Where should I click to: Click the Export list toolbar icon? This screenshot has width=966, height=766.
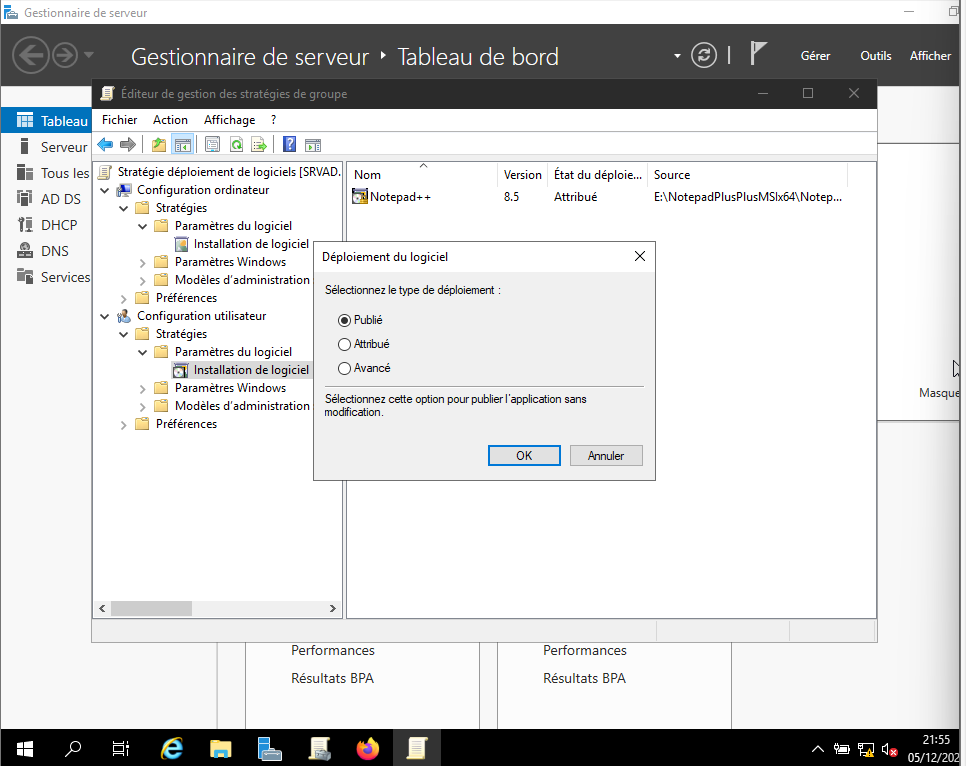tap(259, 145)
